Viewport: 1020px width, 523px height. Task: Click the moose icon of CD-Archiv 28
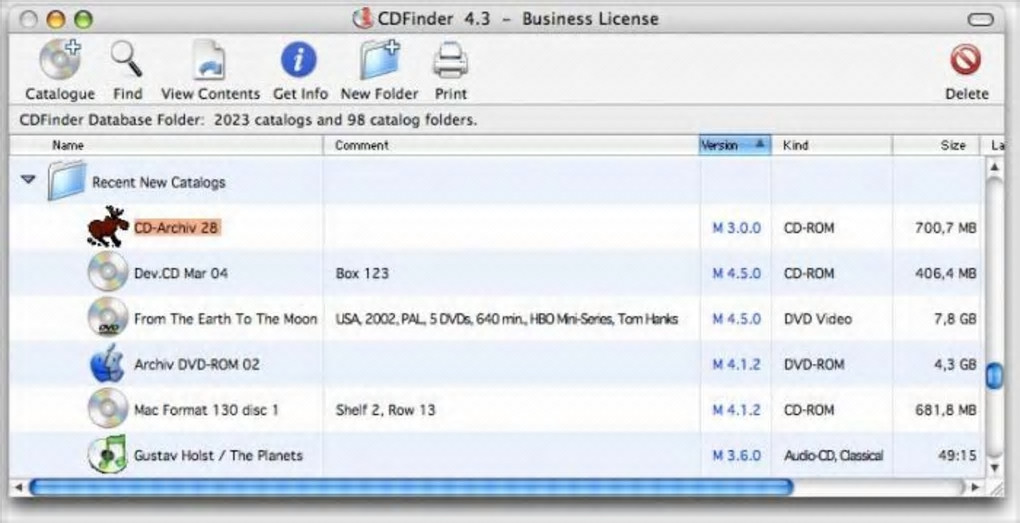[107, 227]
